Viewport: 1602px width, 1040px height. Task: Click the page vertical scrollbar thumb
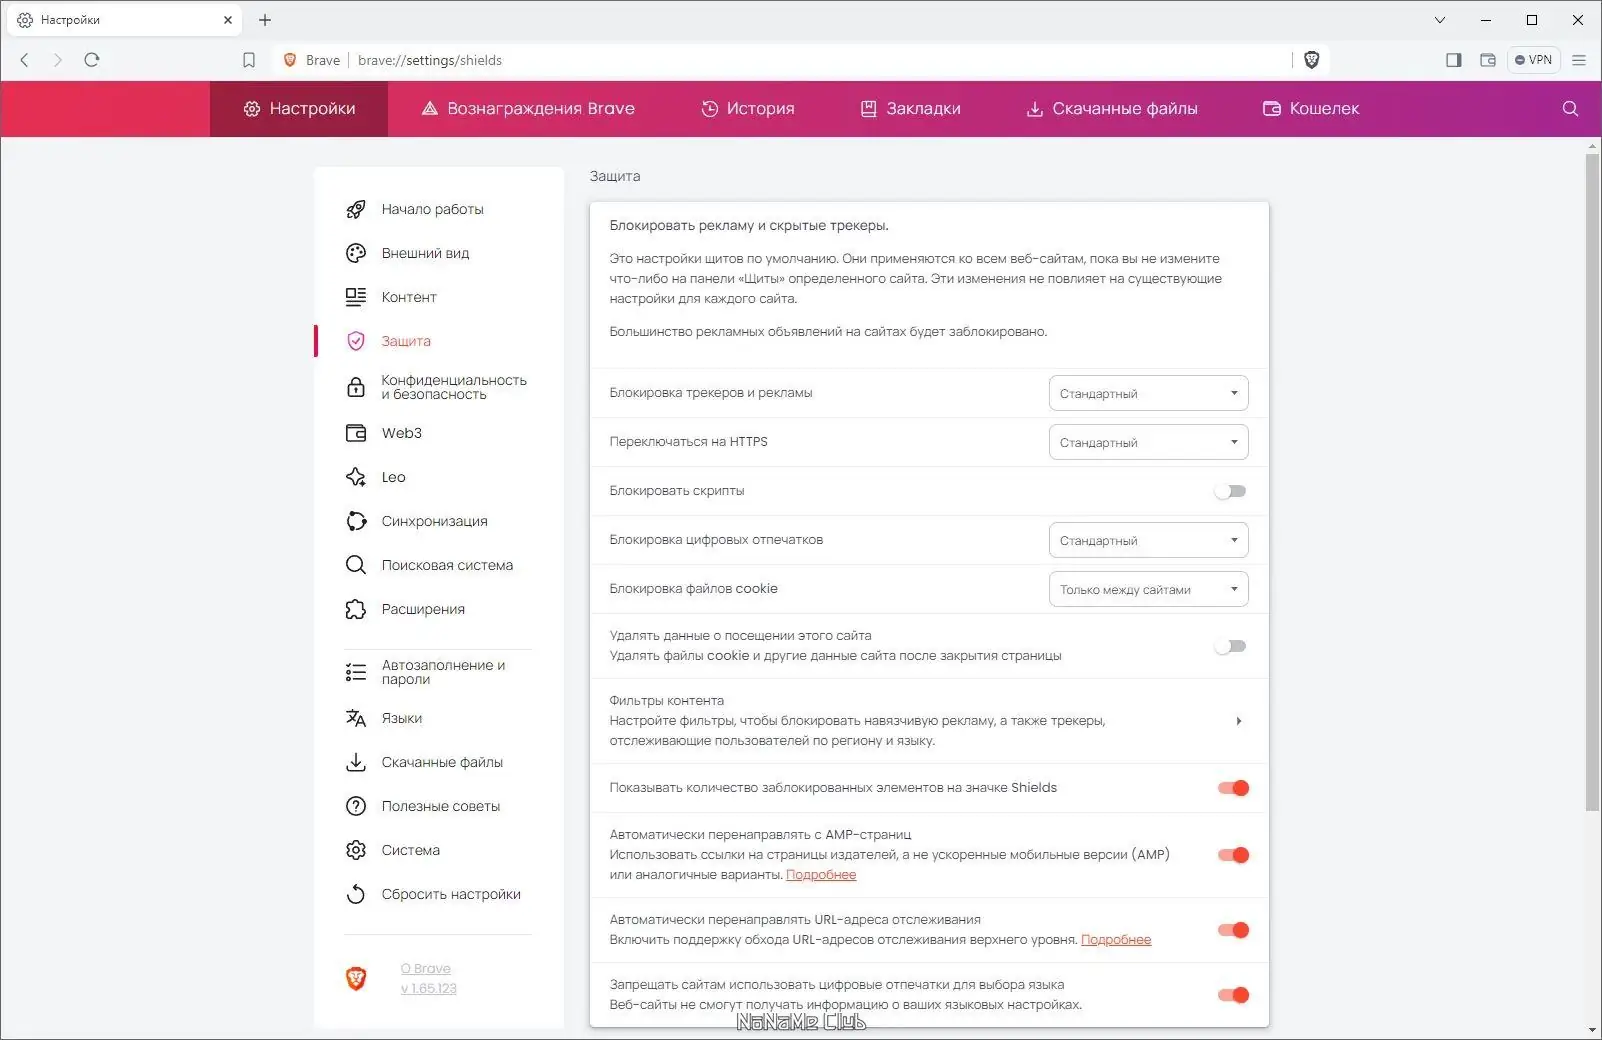coord(1593,482)
